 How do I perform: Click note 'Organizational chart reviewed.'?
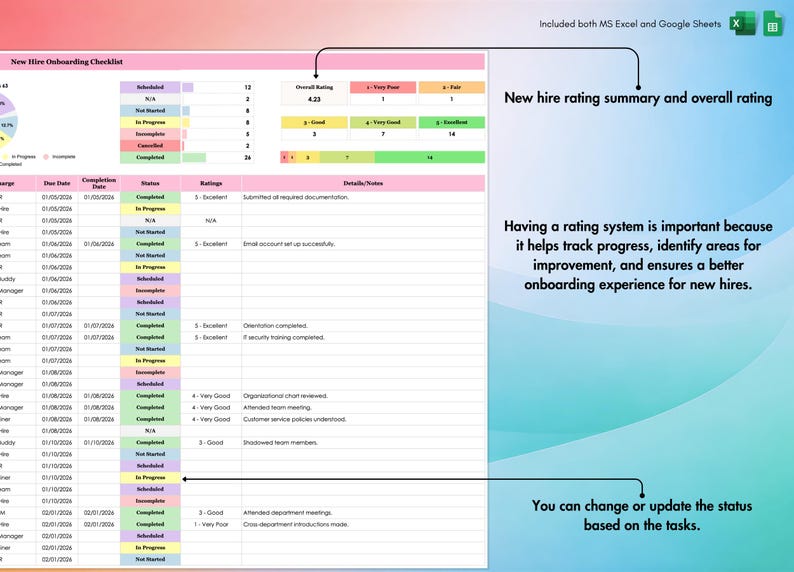click(x=285, y=396)
